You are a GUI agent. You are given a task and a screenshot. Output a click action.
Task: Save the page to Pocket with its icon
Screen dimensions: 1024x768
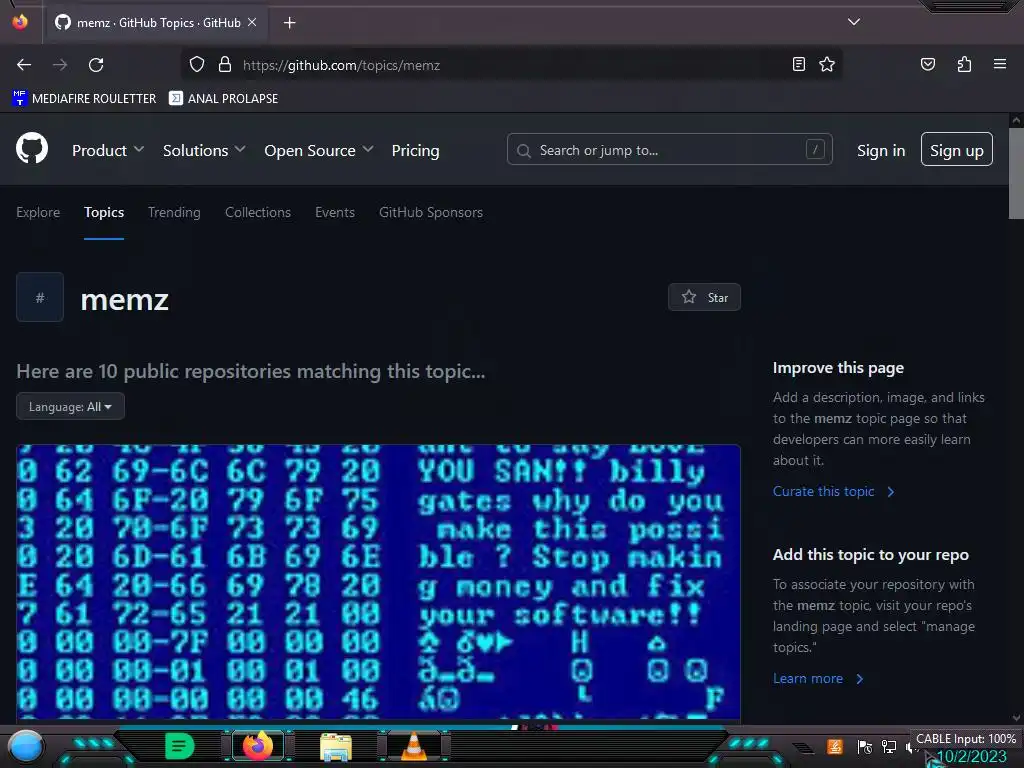tap(927, 64)
